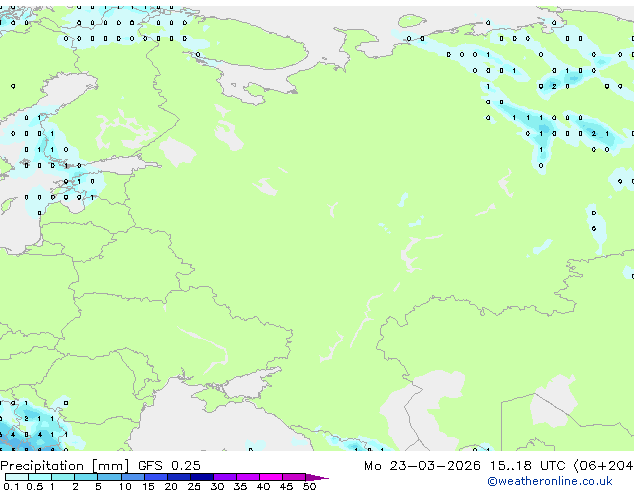Pick the dark navy 25–30 mm legend swatch
The width and height of the screenshot is (634, 490).
pos(202,477)
